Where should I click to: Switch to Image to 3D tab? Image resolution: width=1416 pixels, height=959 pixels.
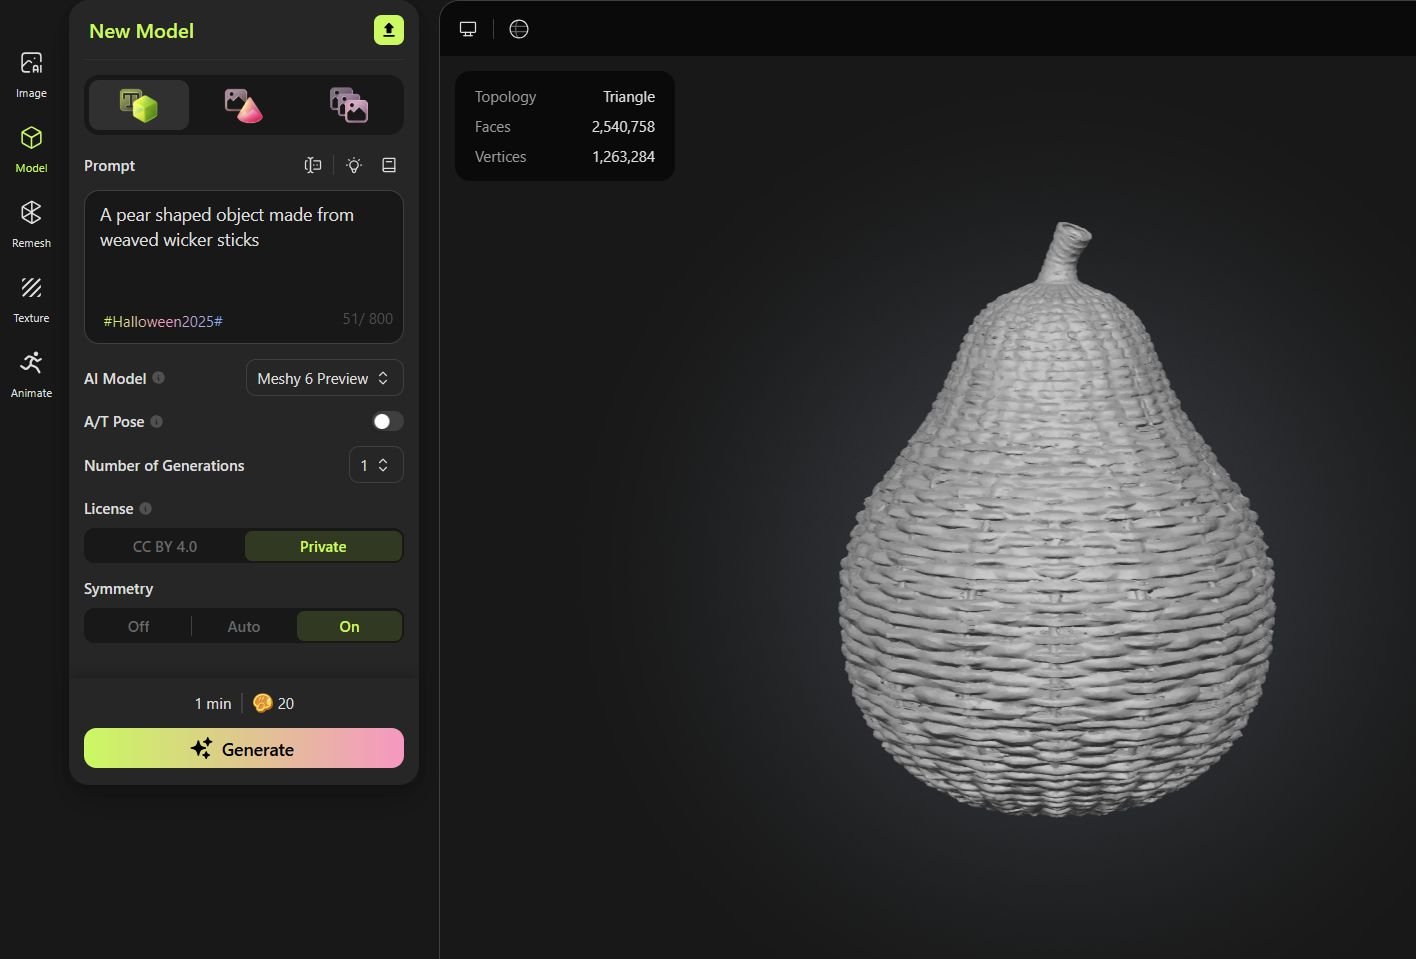coord(243,105)
